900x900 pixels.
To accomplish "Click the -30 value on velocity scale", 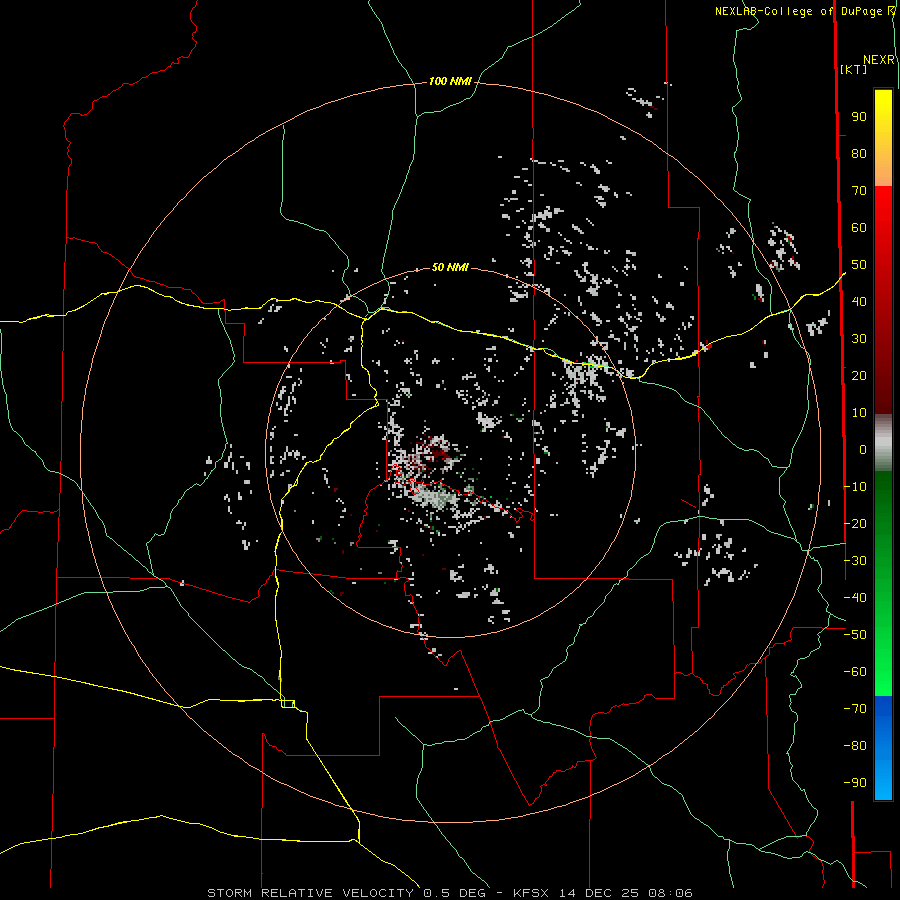I will pyautogui.click(x=855, y=561).
